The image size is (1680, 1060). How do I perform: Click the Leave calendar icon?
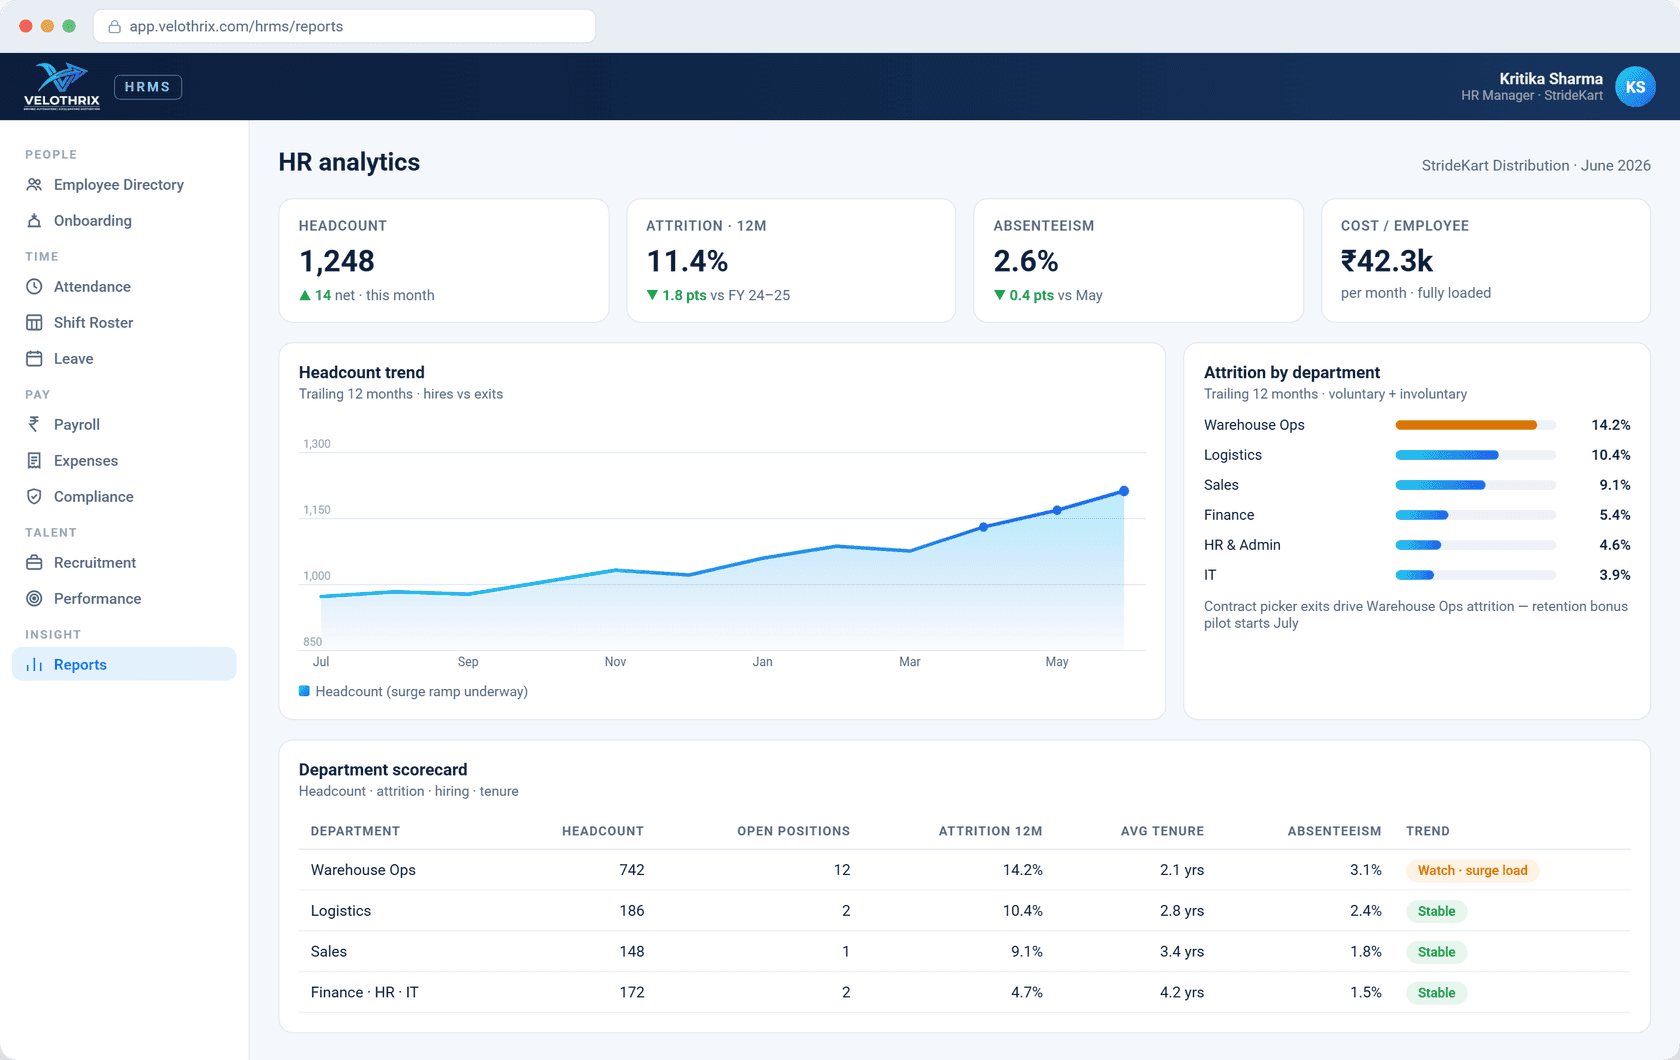(34, 359)
